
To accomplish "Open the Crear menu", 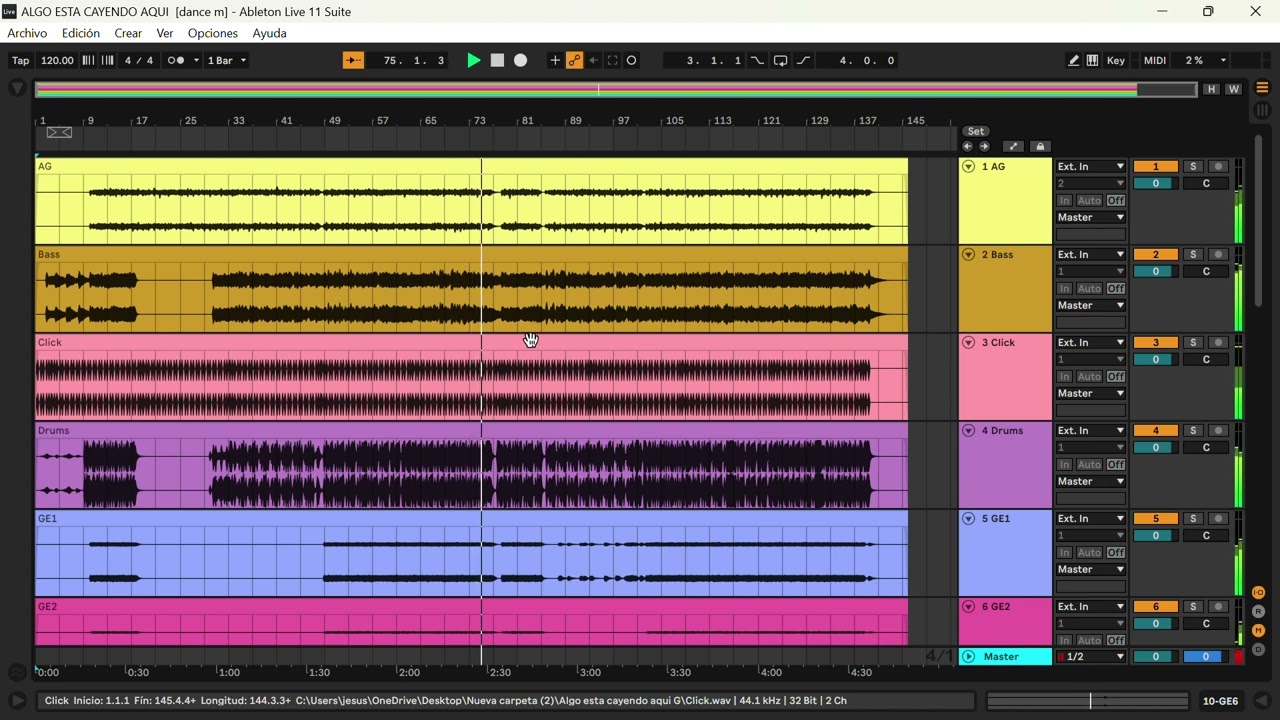I will 128,33.
